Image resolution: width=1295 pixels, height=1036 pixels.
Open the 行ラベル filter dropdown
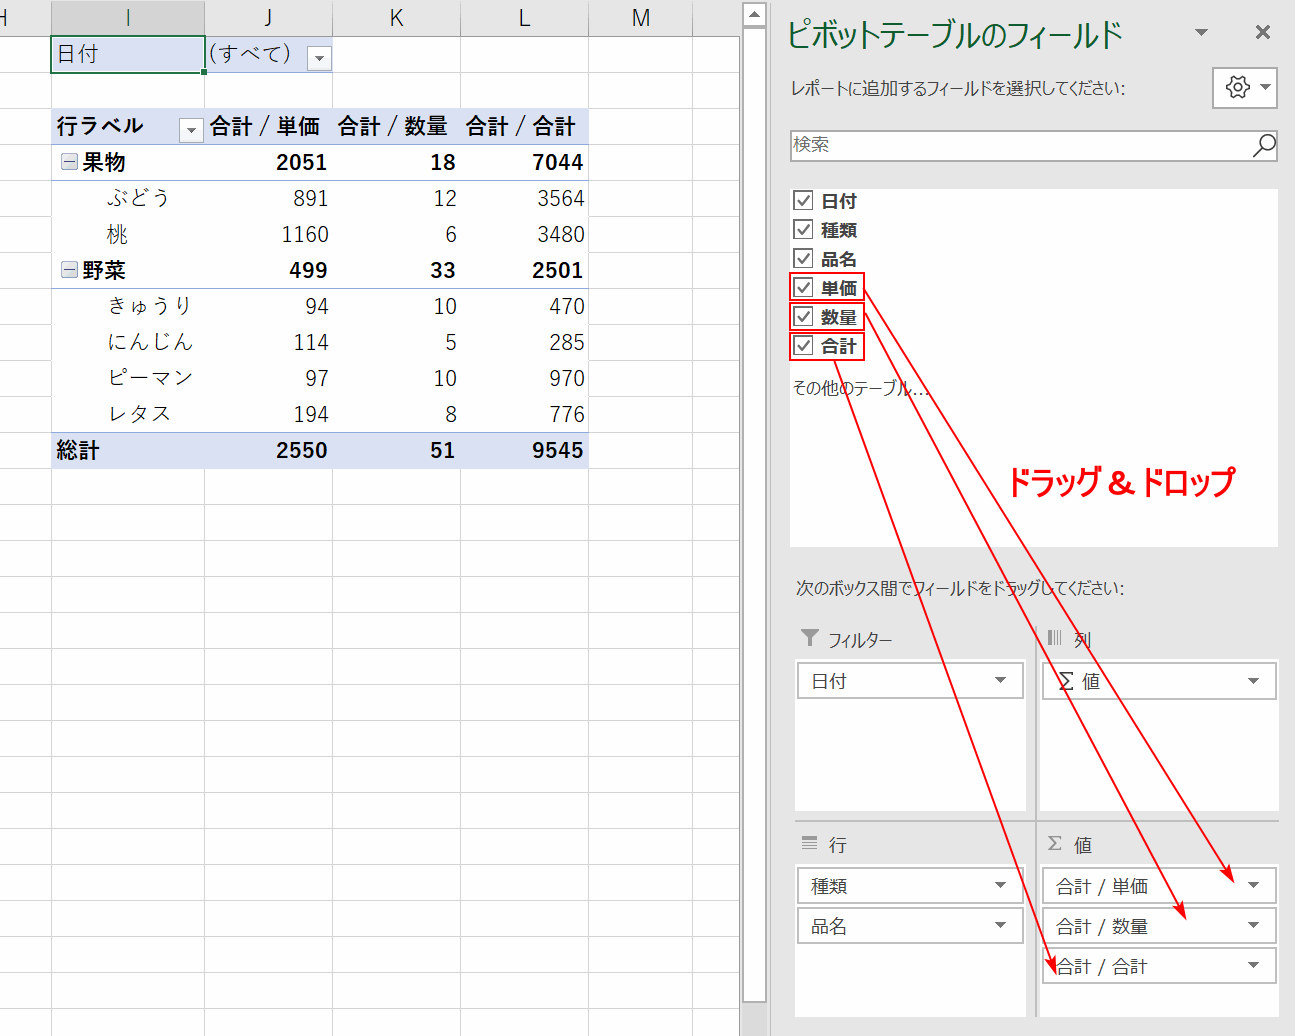click(x=190, y=129)
